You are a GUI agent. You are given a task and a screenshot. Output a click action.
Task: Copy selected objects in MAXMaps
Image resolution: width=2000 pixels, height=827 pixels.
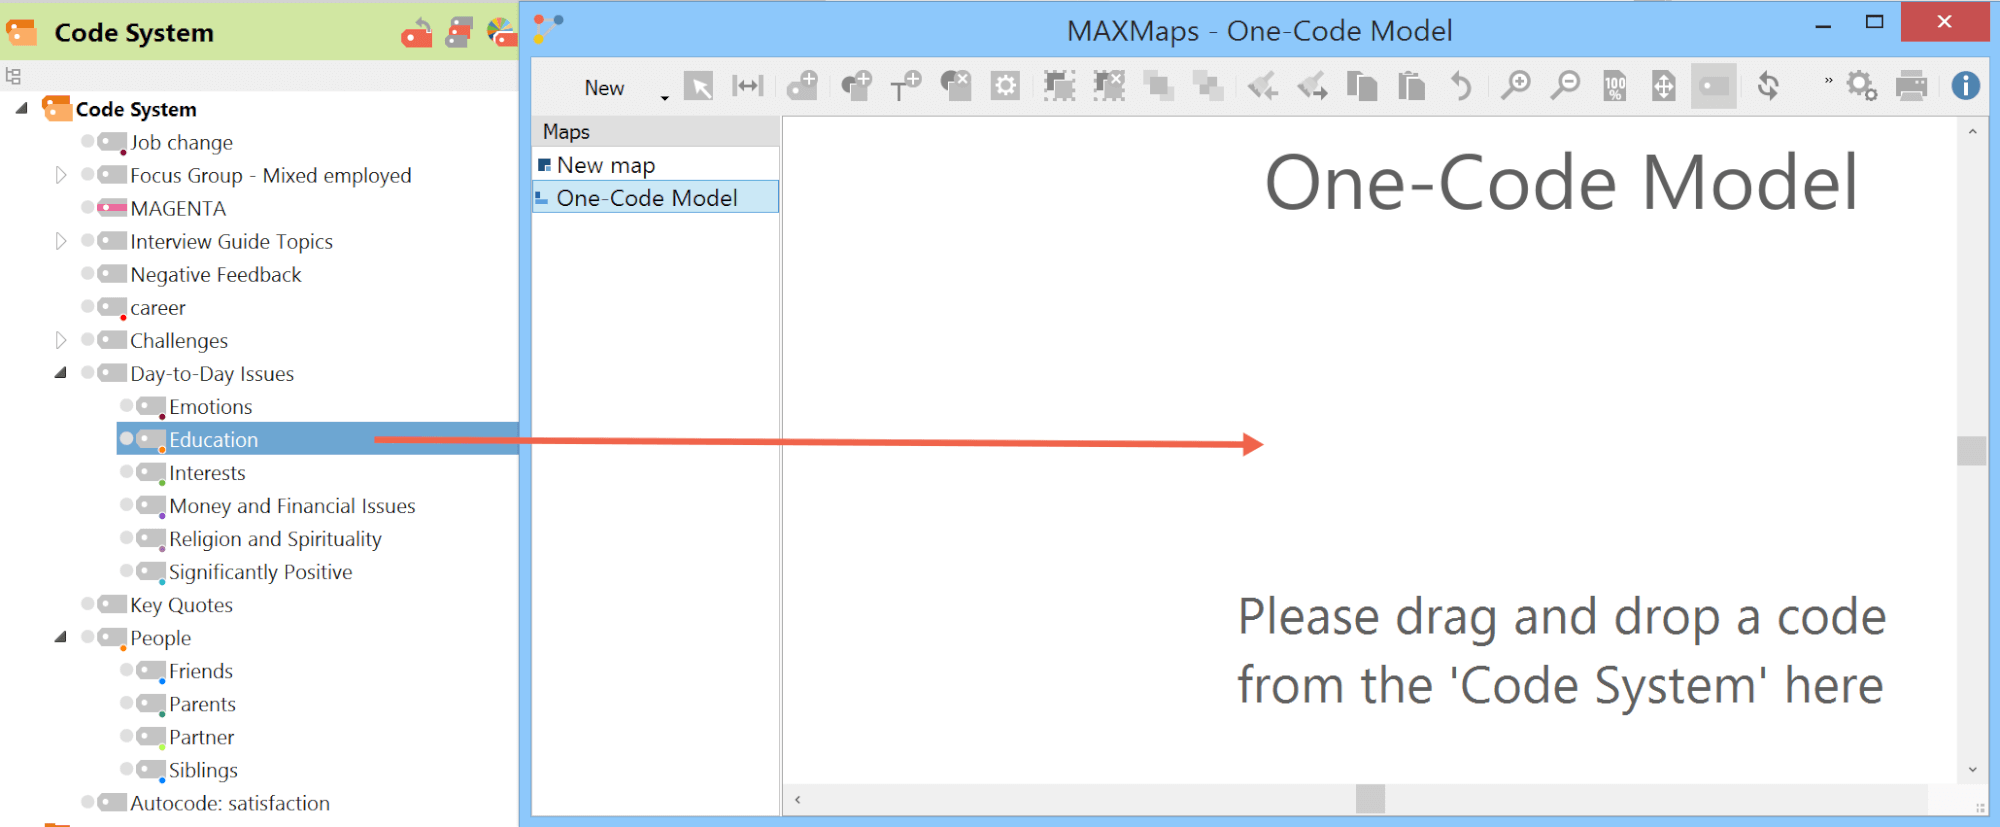tap(1362, 86)
